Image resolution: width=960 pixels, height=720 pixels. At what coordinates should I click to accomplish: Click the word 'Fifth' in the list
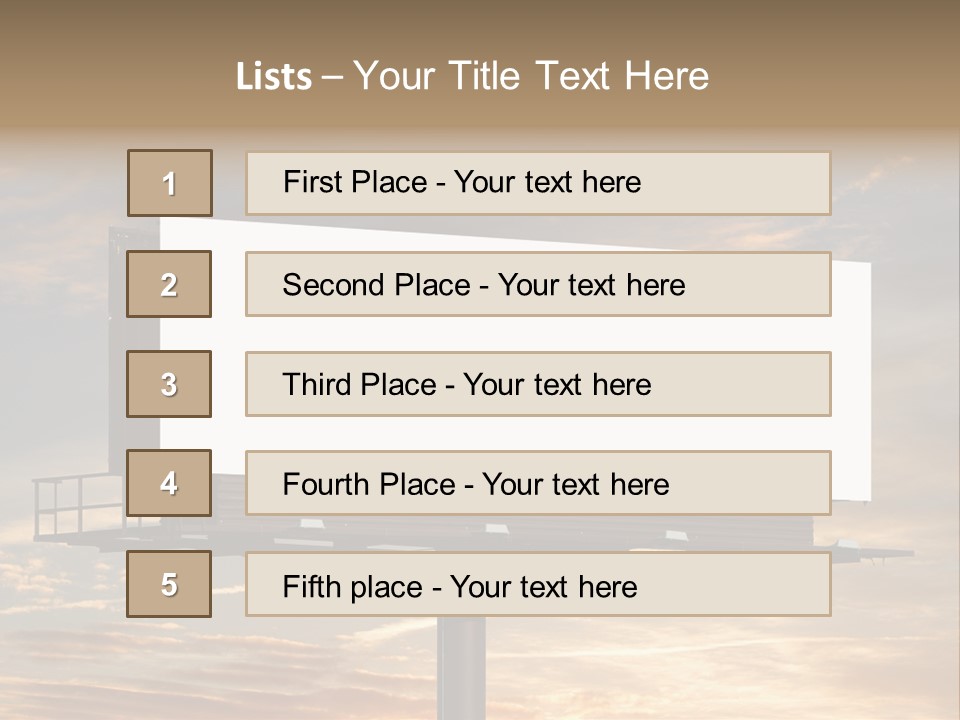312,586
